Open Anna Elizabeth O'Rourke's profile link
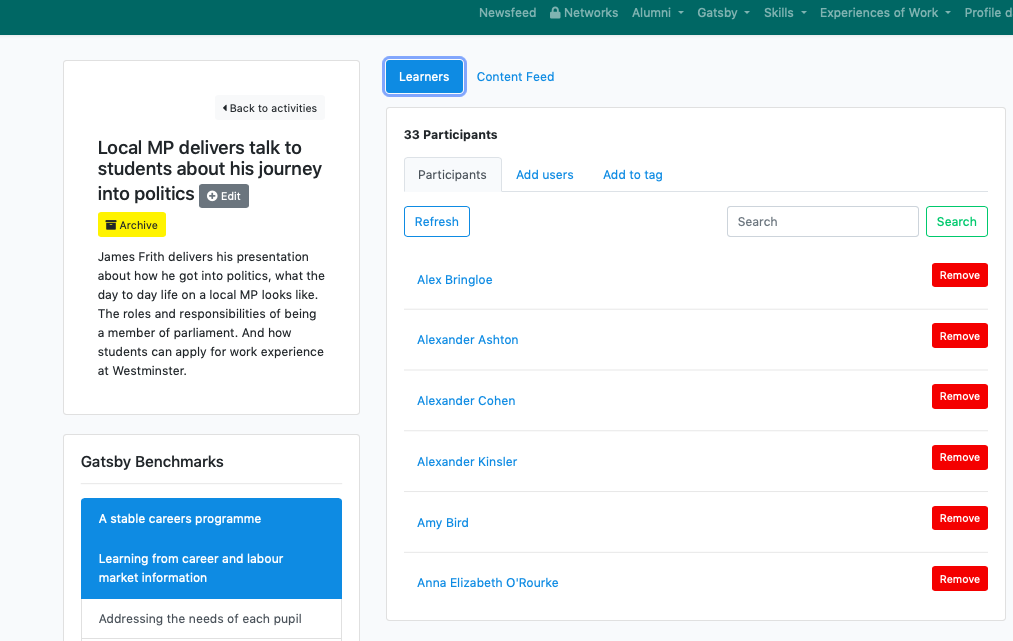Screen dimensions: 1013x641 (x=488, y=583)
